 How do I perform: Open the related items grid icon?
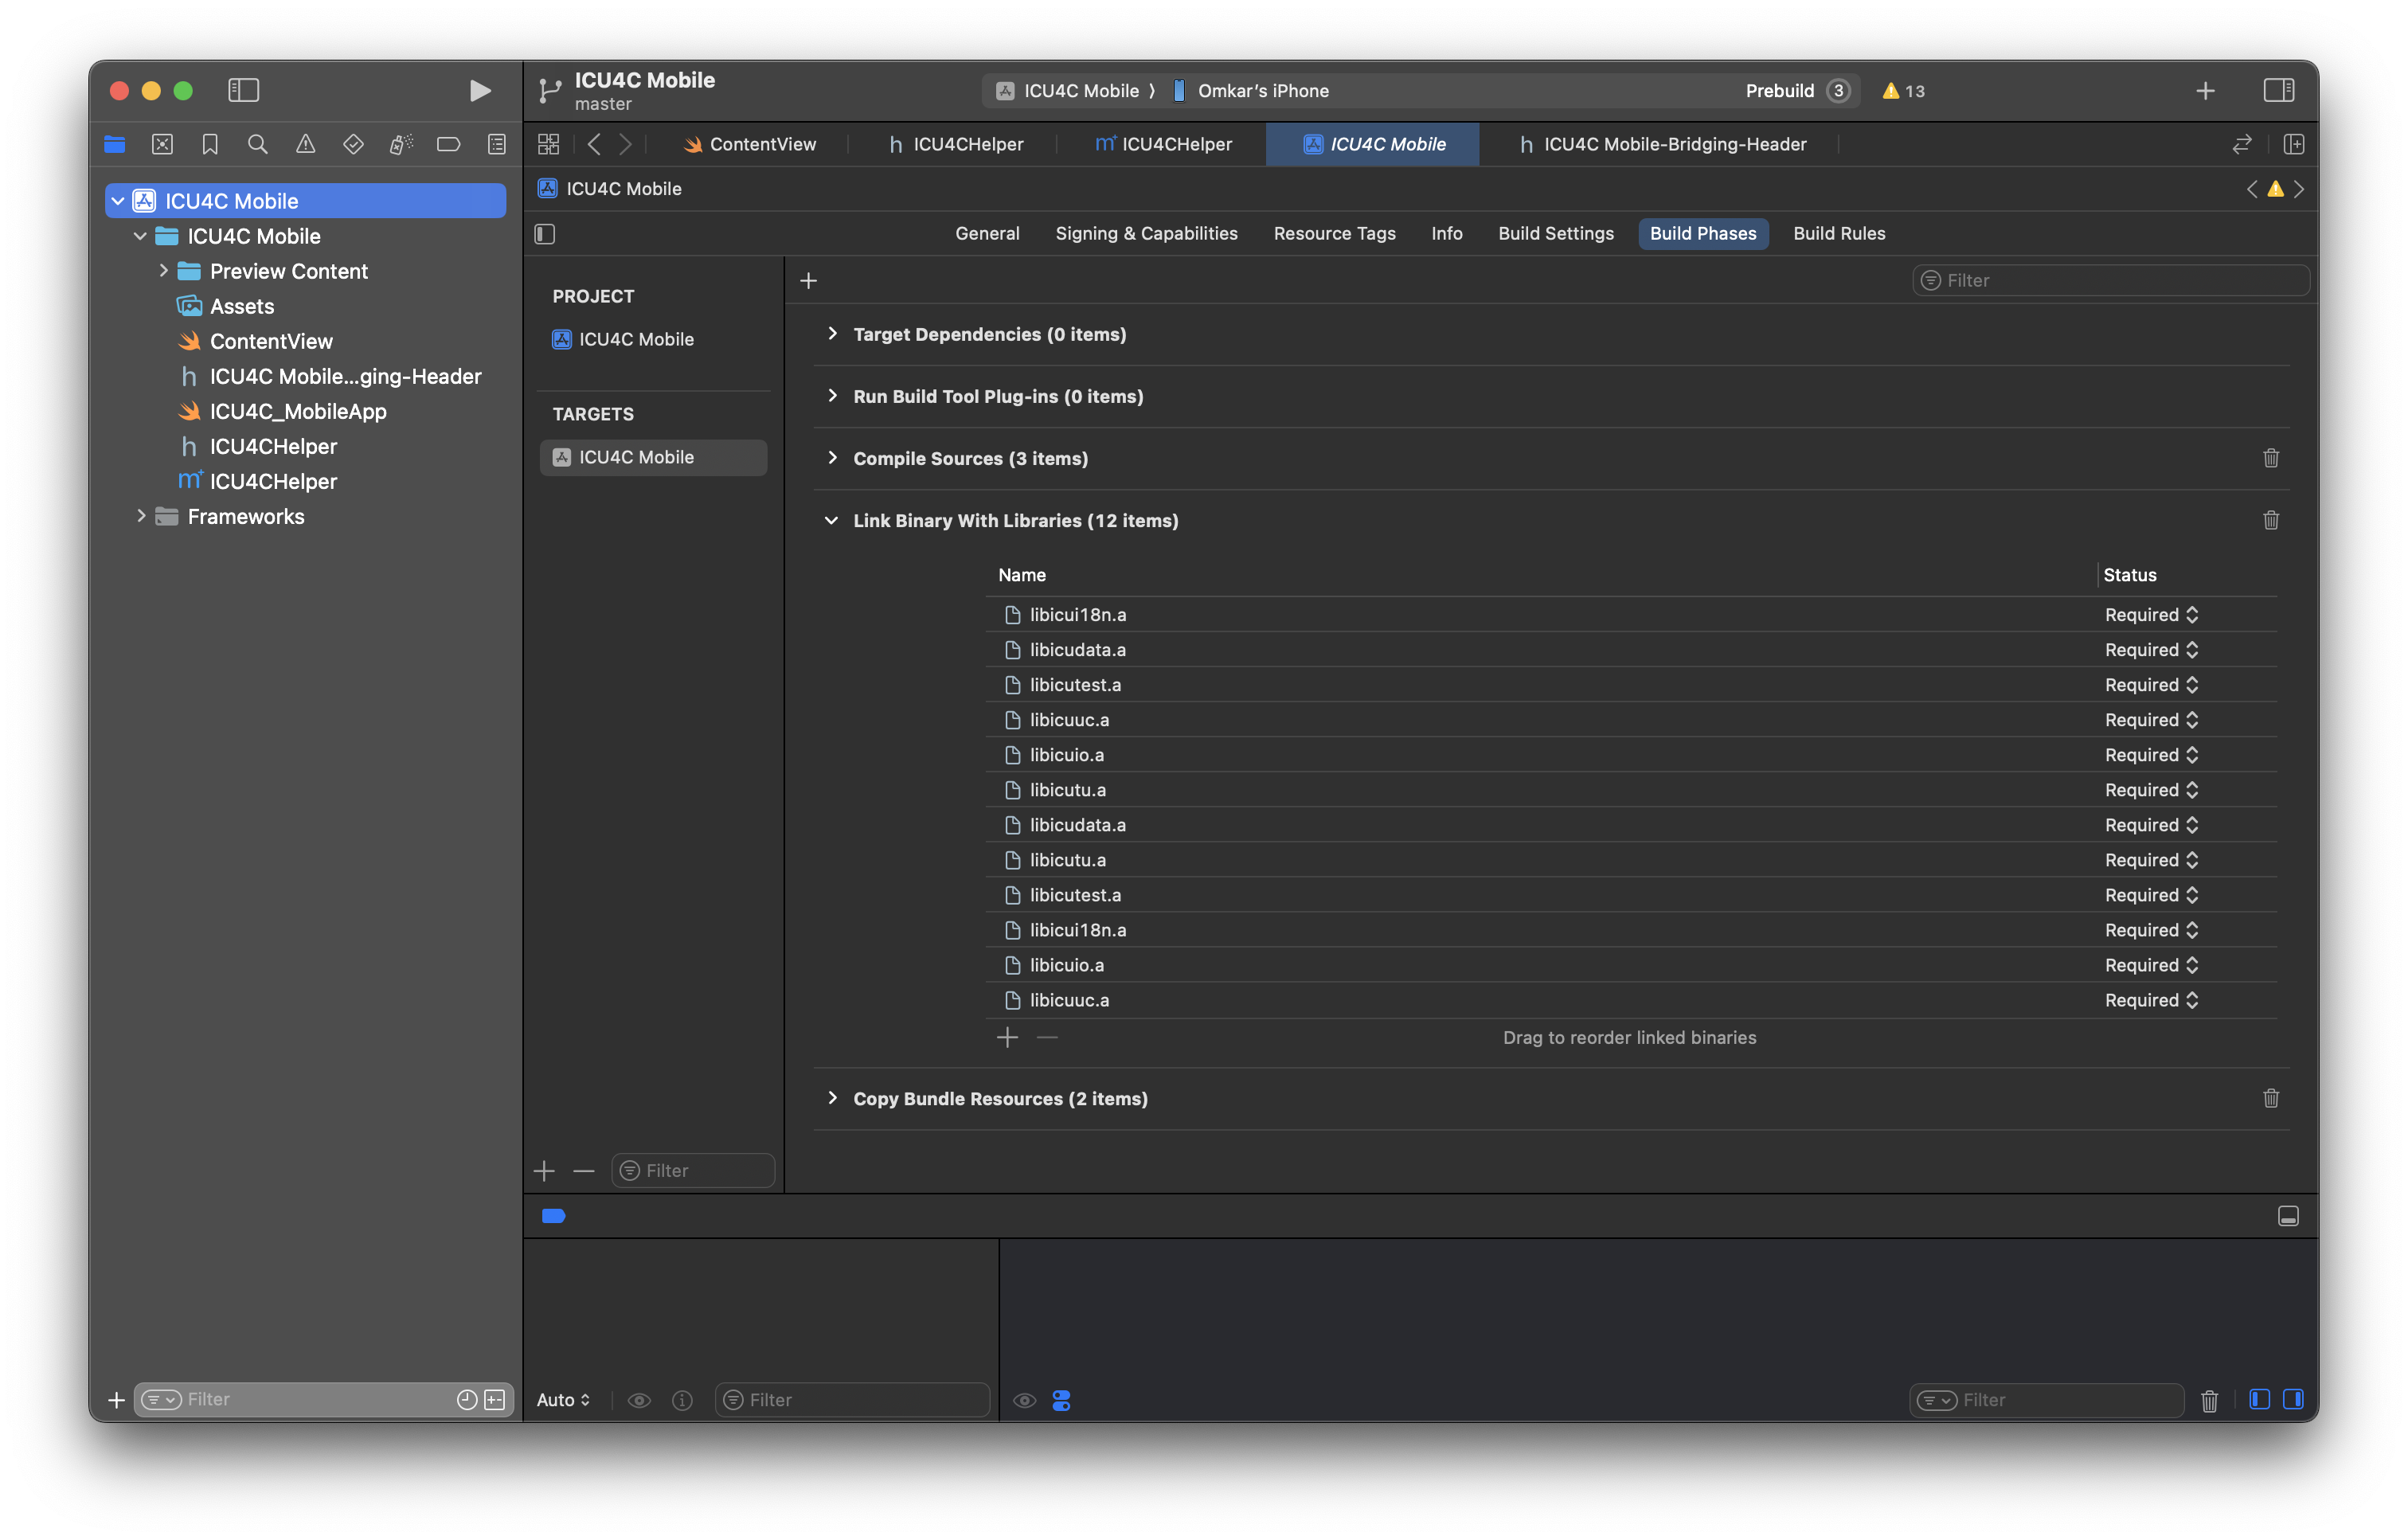(548, 144)
